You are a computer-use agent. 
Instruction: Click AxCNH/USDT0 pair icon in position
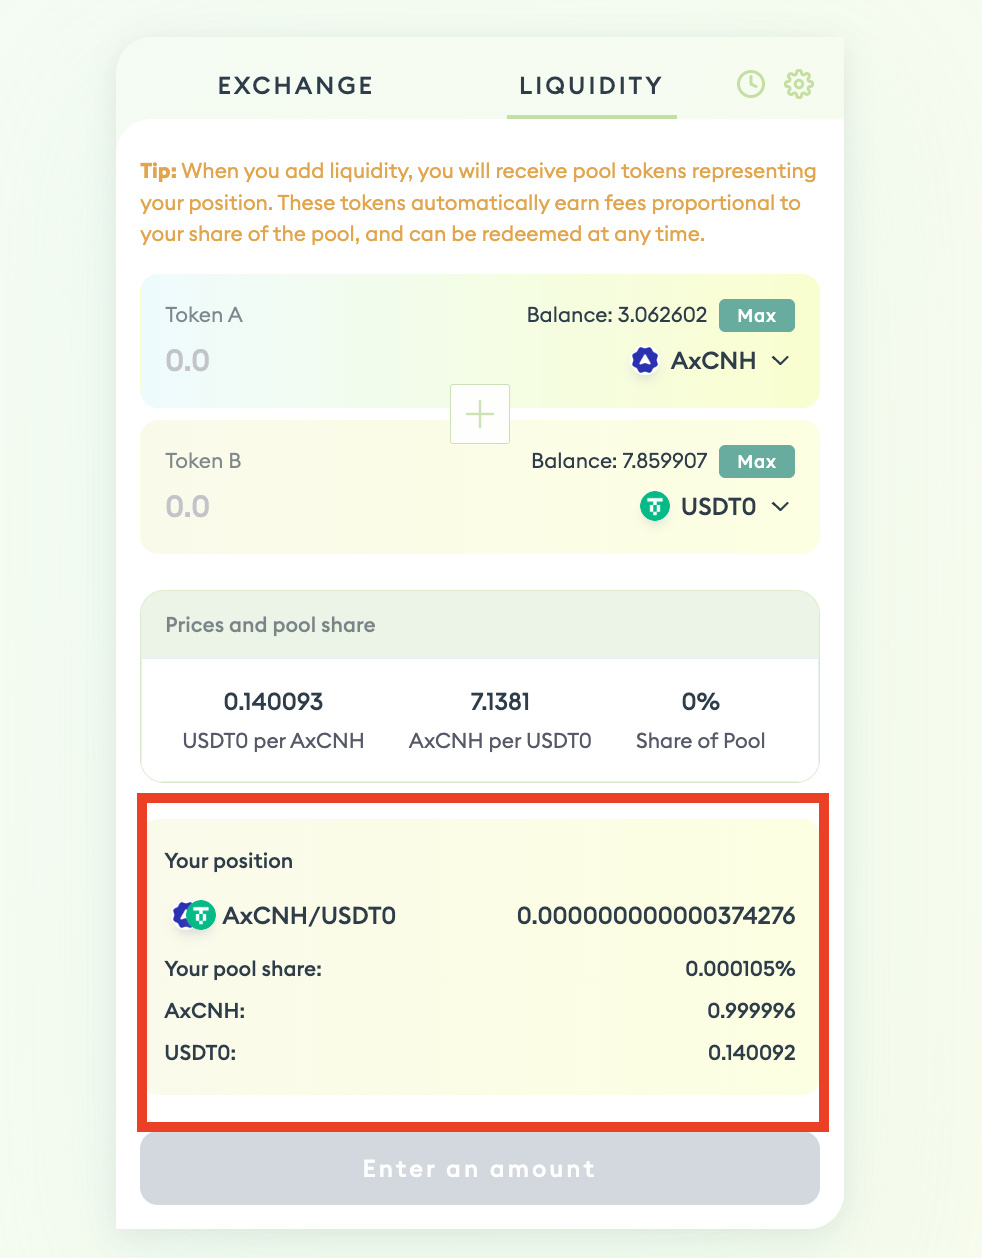[194, 915]
